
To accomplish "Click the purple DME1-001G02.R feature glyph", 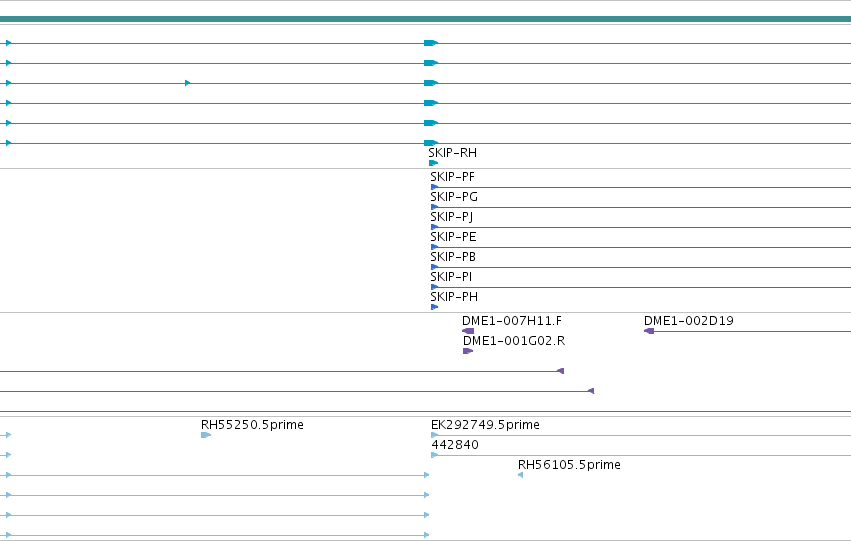I will pyautogui.click(x=468, y=351).
